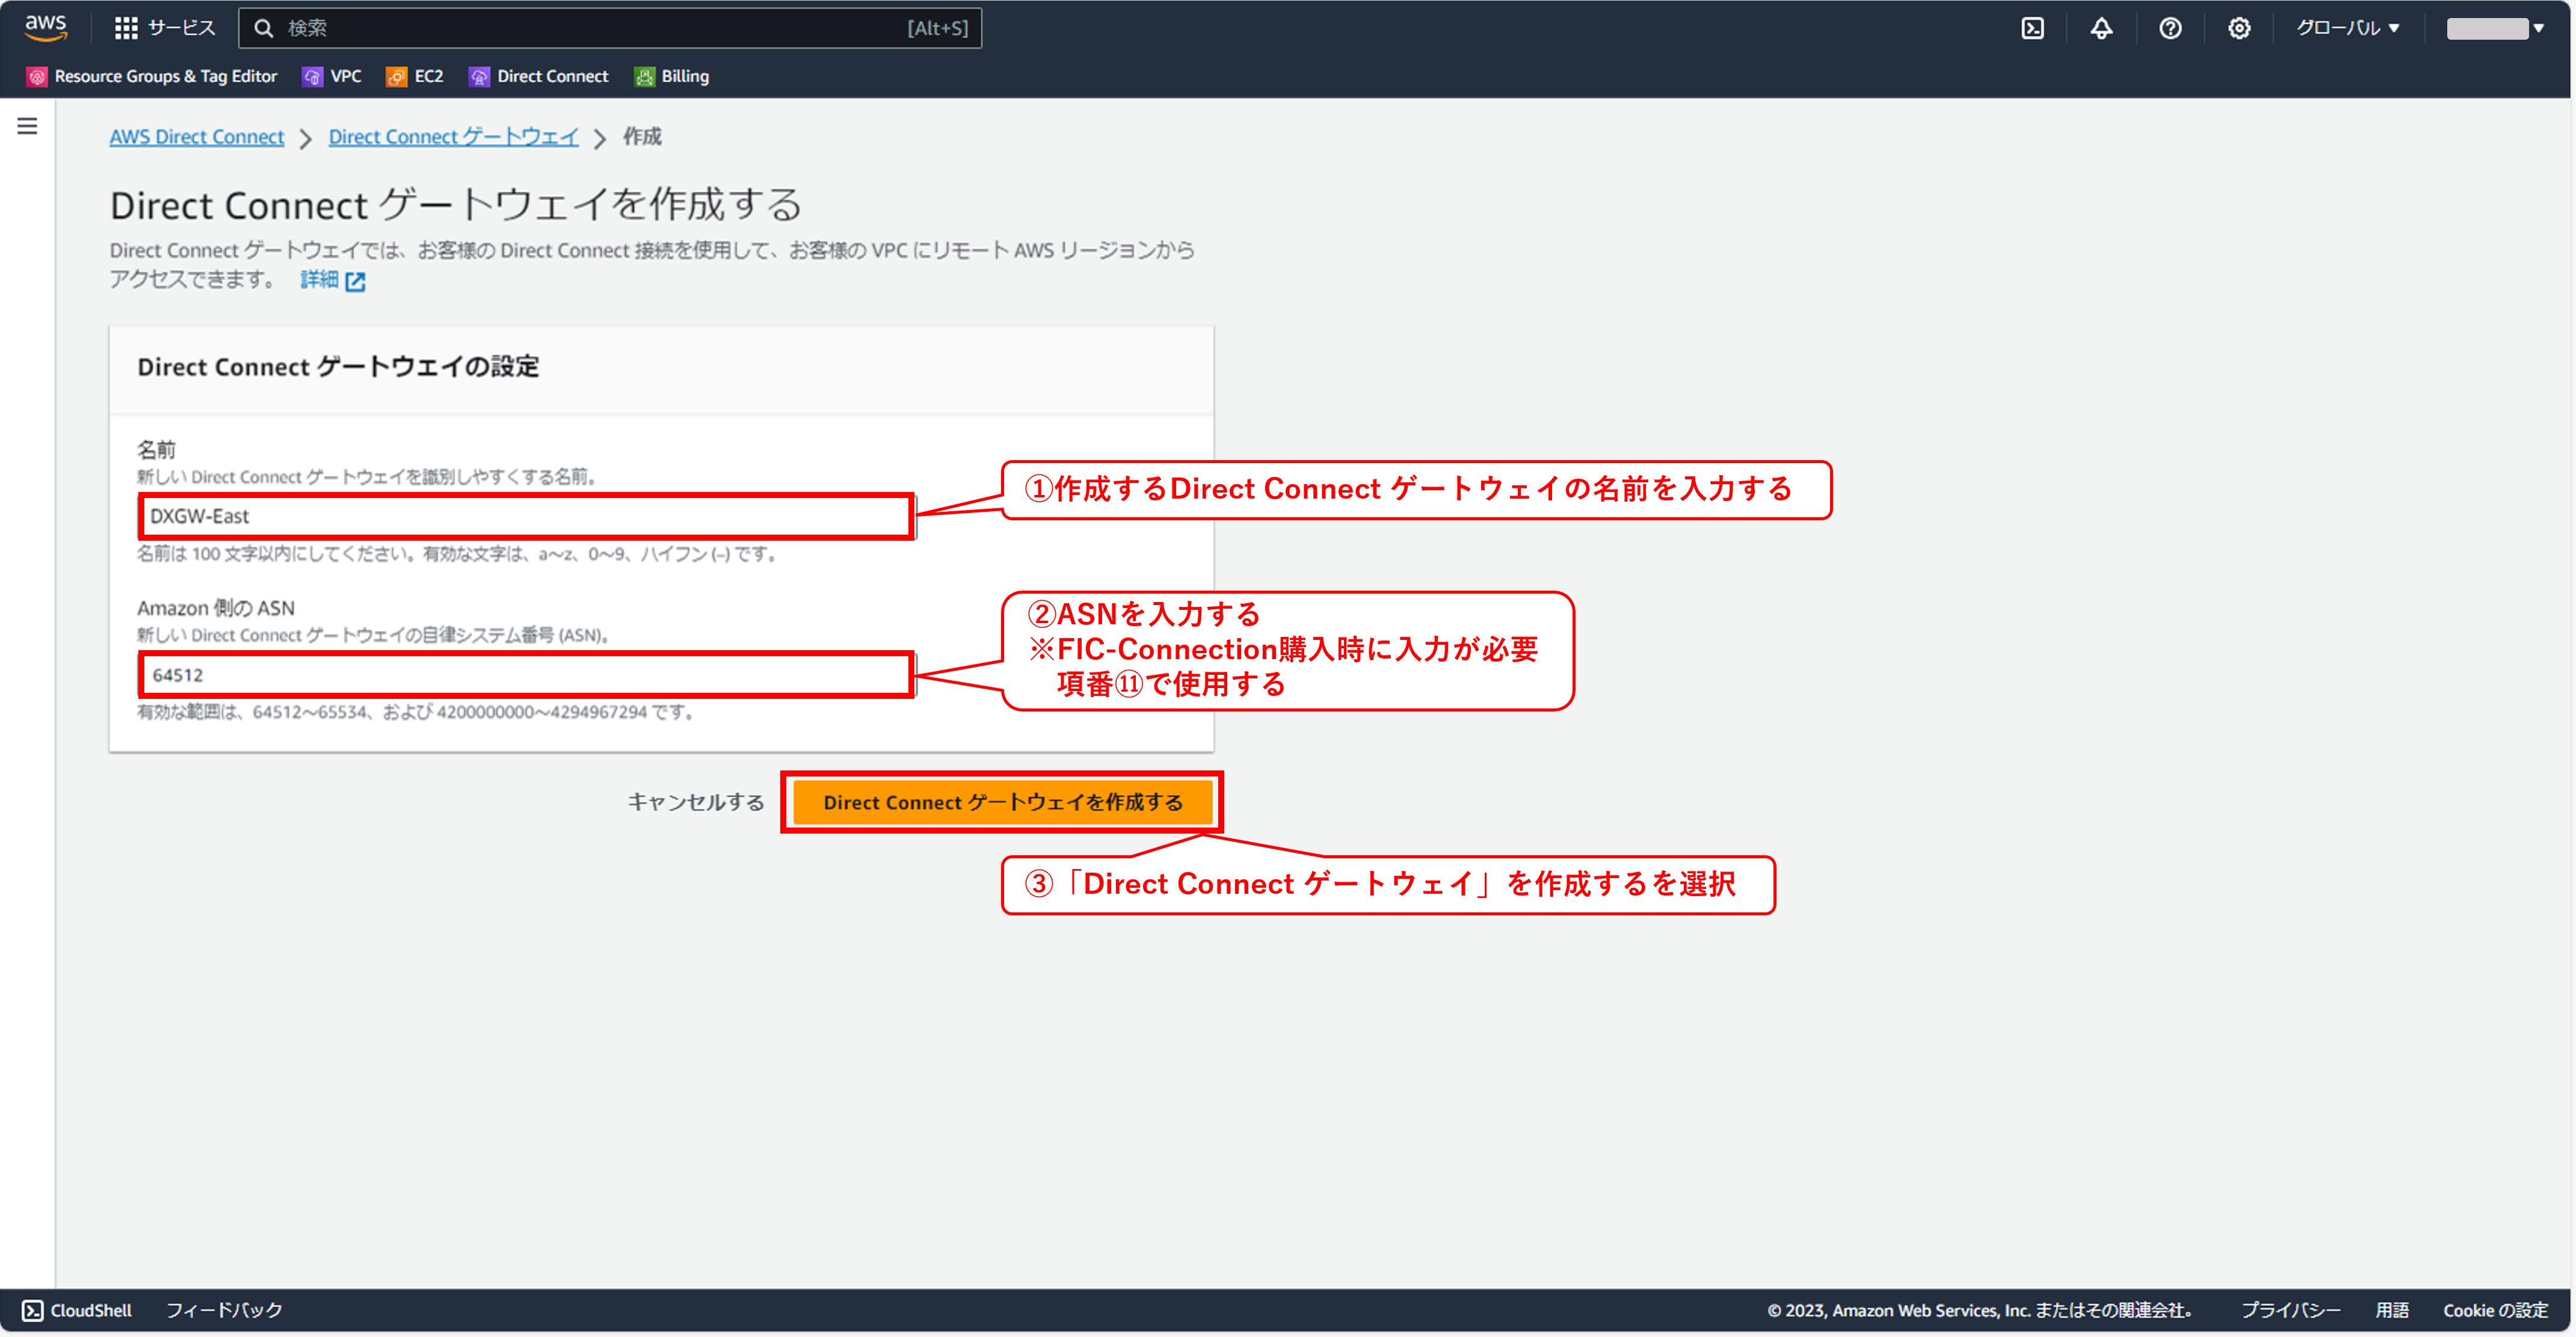The image size is (2576, 1337).
Task: Open the settings gear
Action: coord(2239,27)
